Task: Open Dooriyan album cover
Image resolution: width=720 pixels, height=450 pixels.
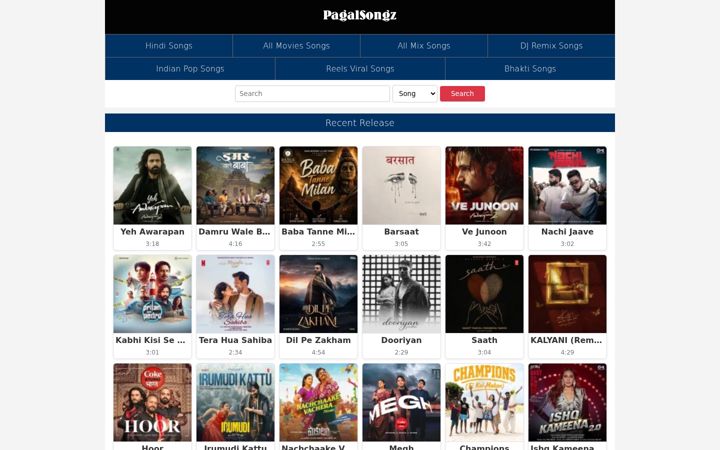Action: pos(401,294)
